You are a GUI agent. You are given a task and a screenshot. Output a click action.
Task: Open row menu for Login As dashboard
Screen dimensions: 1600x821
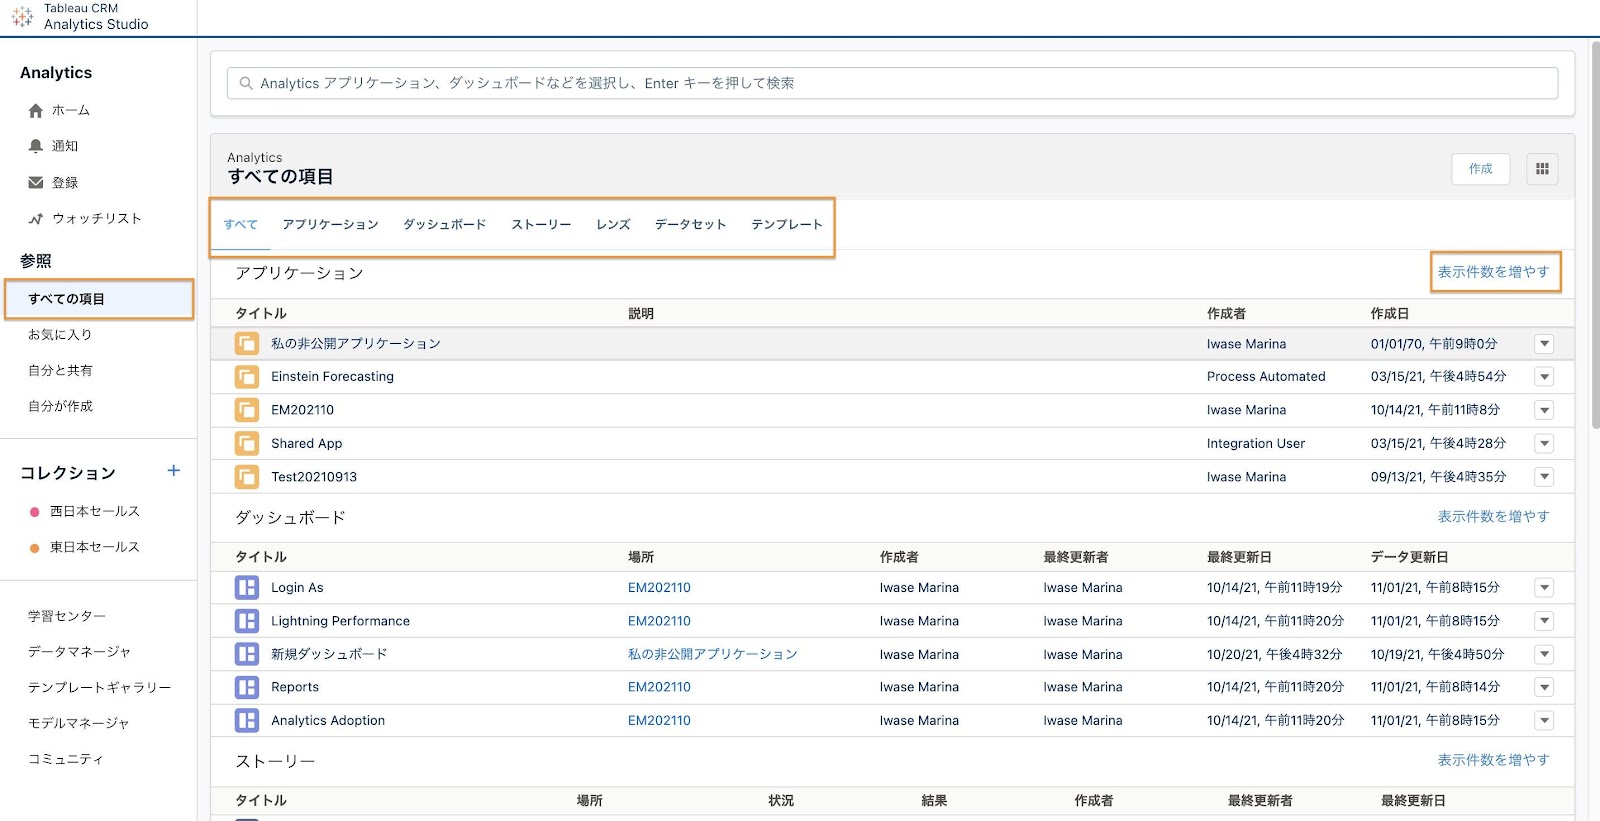[x=1544, y=588]
